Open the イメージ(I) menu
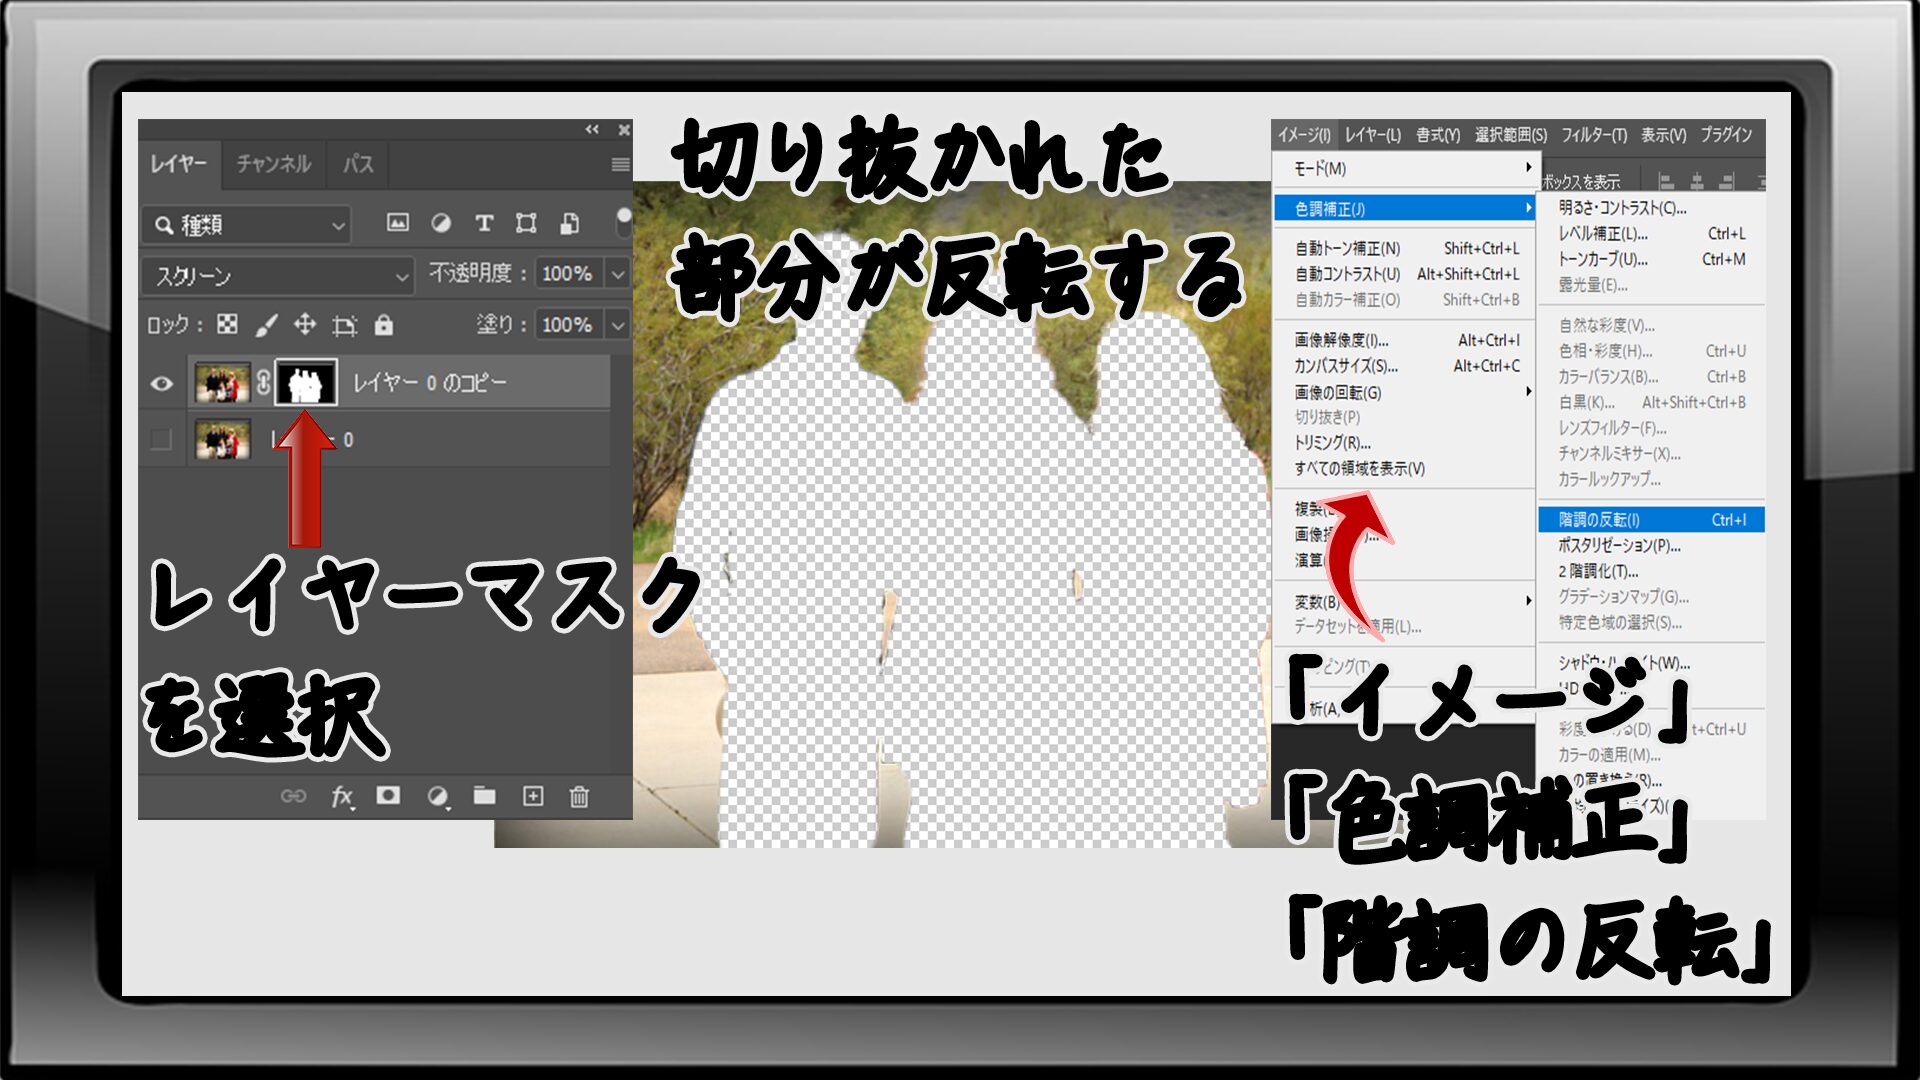 tap(1305, 135)
